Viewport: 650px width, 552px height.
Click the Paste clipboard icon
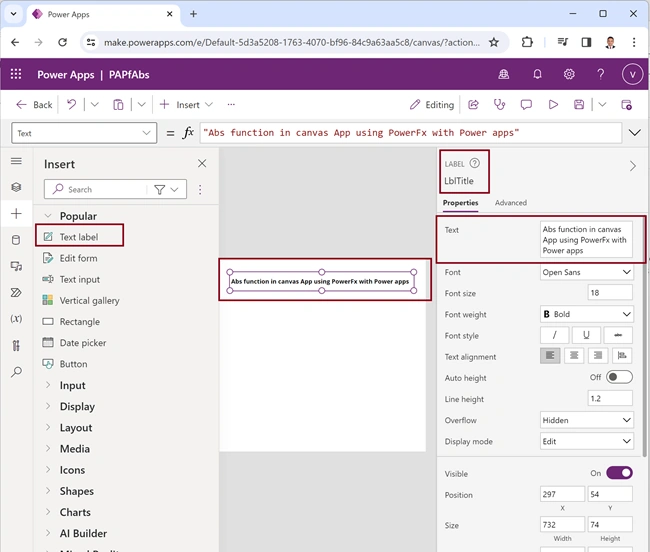point(118,104)
